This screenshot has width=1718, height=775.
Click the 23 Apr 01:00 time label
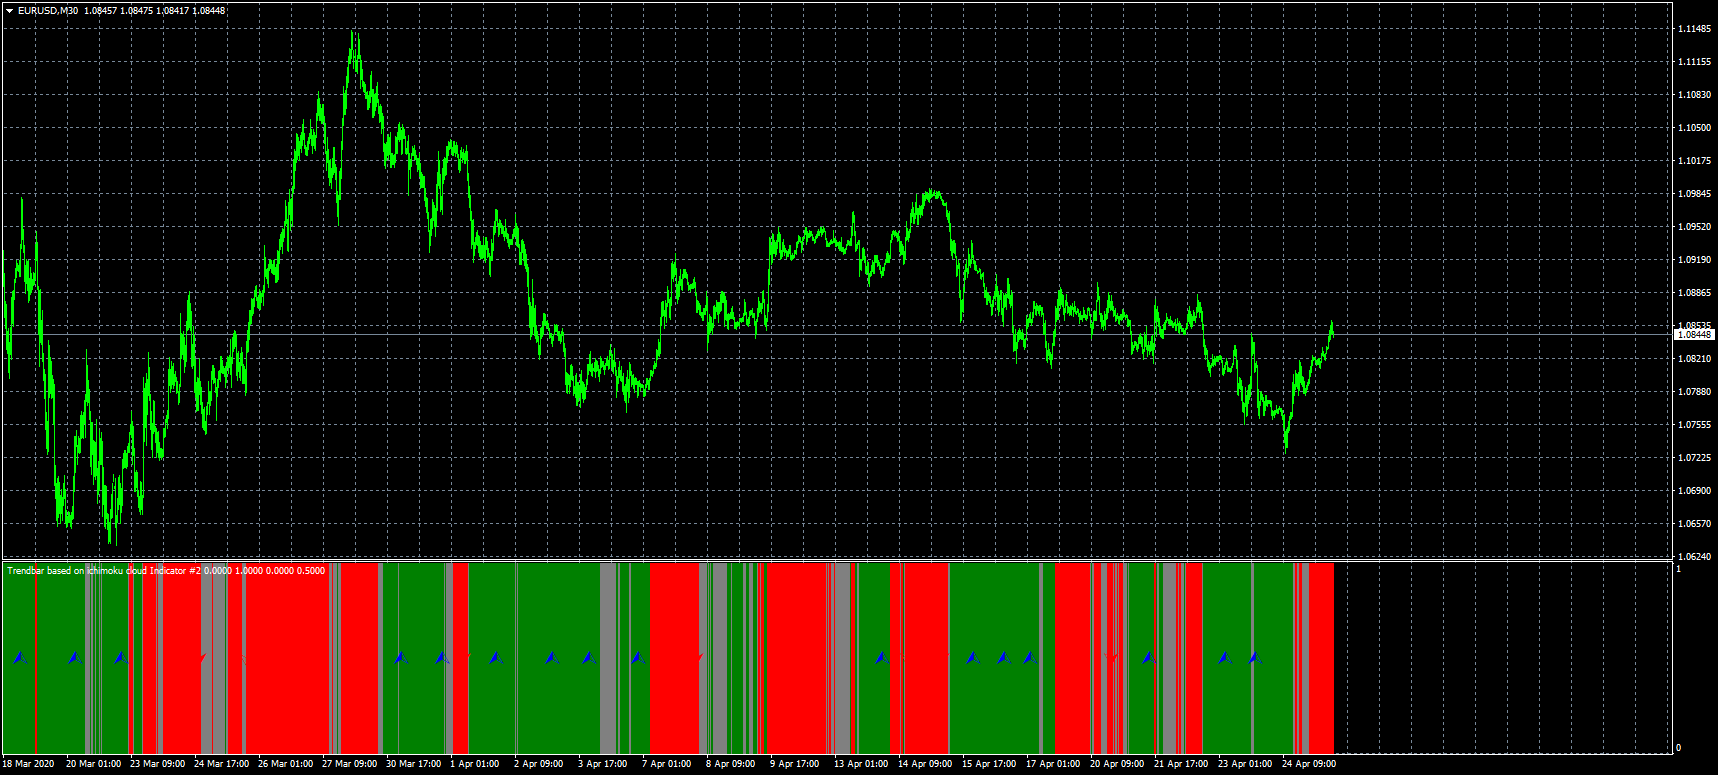click(1245, 764)
